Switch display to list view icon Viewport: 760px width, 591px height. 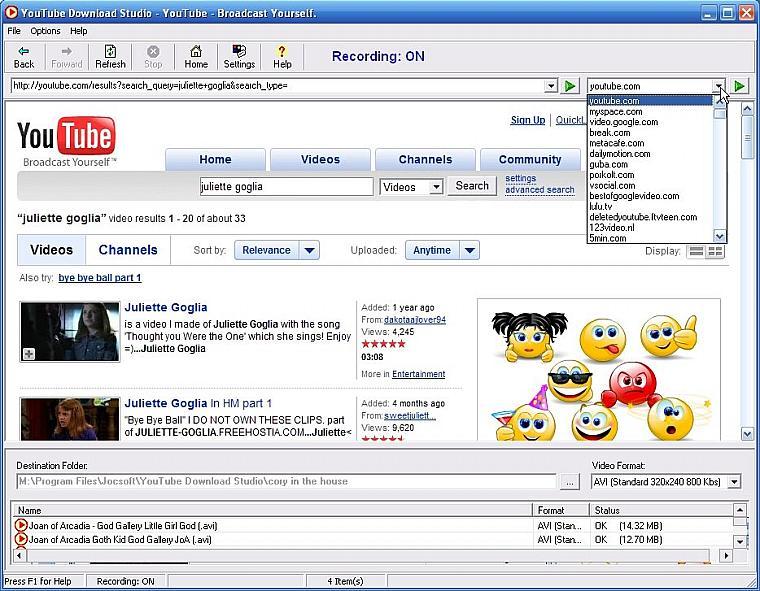pyautogui.click(x=697, y=251)
